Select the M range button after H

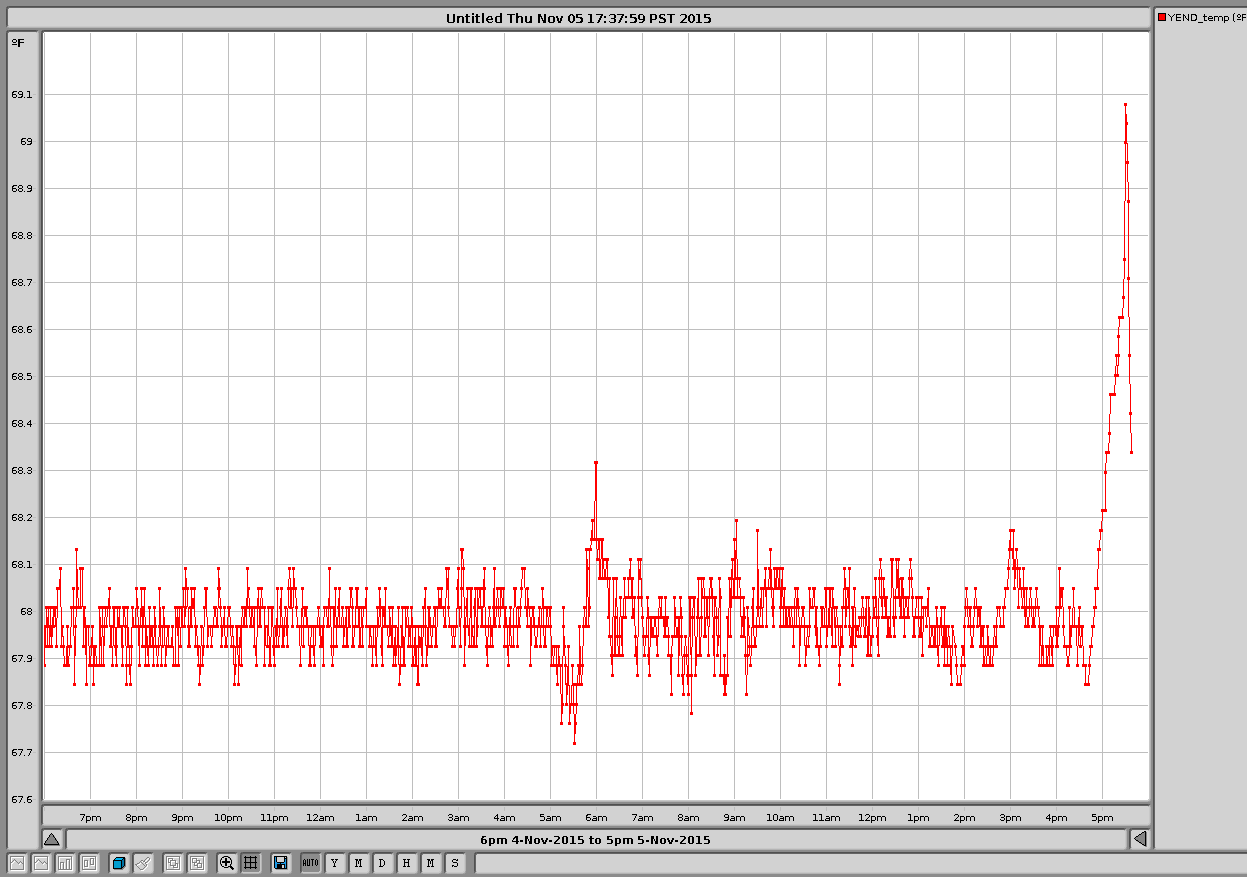coord(431,862)
